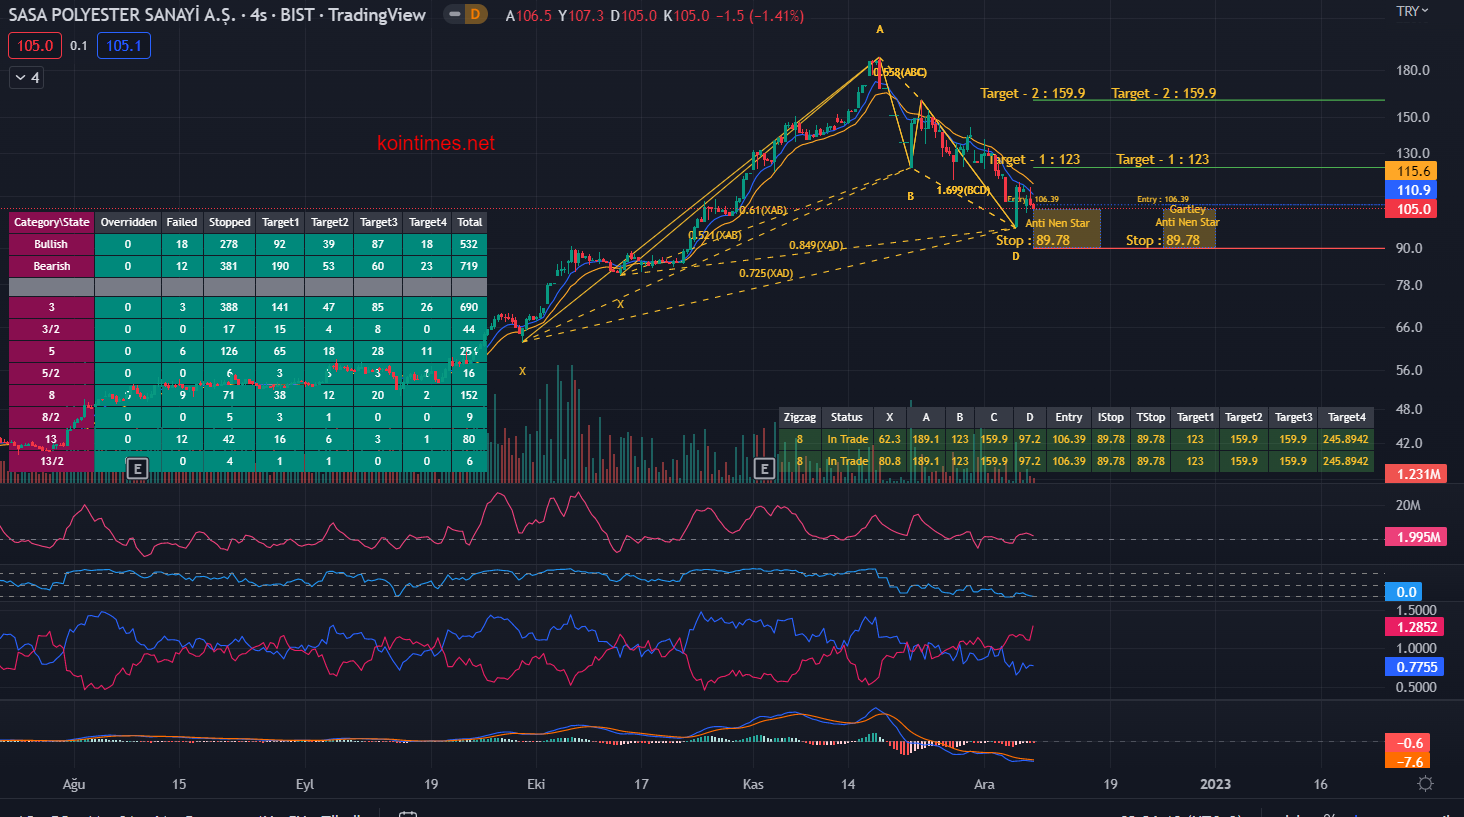Click the 1.995M indicator axis label
The width and height of the screenshot is (1464, 817).
(1417, 537)
